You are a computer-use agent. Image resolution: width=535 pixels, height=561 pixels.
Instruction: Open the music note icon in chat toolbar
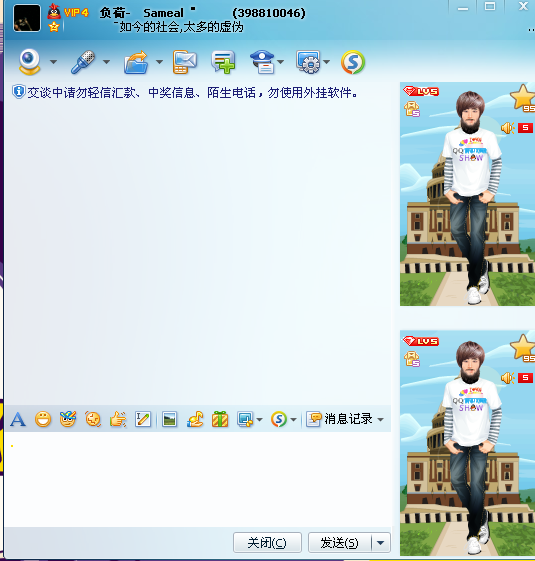click(x=195, y=419)
